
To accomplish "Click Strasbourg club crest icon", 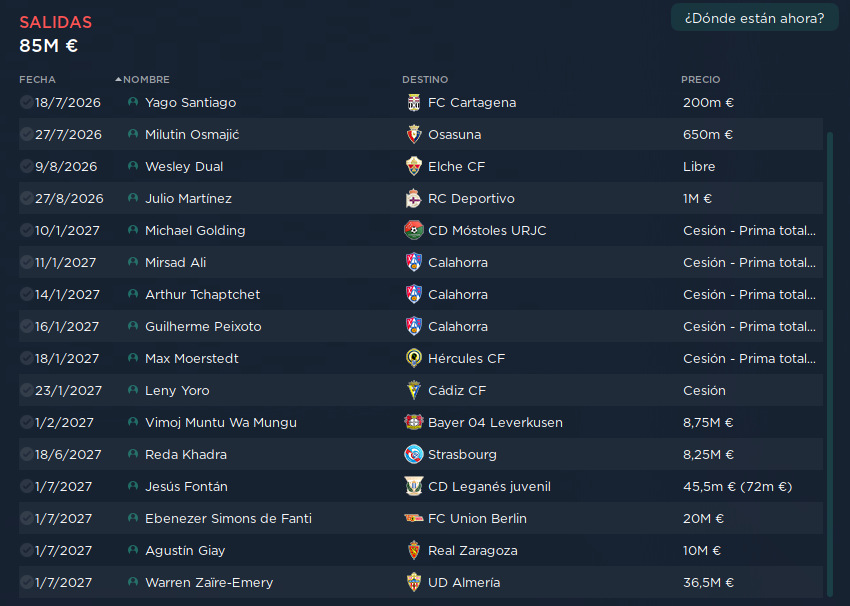I will coord(414,454).
